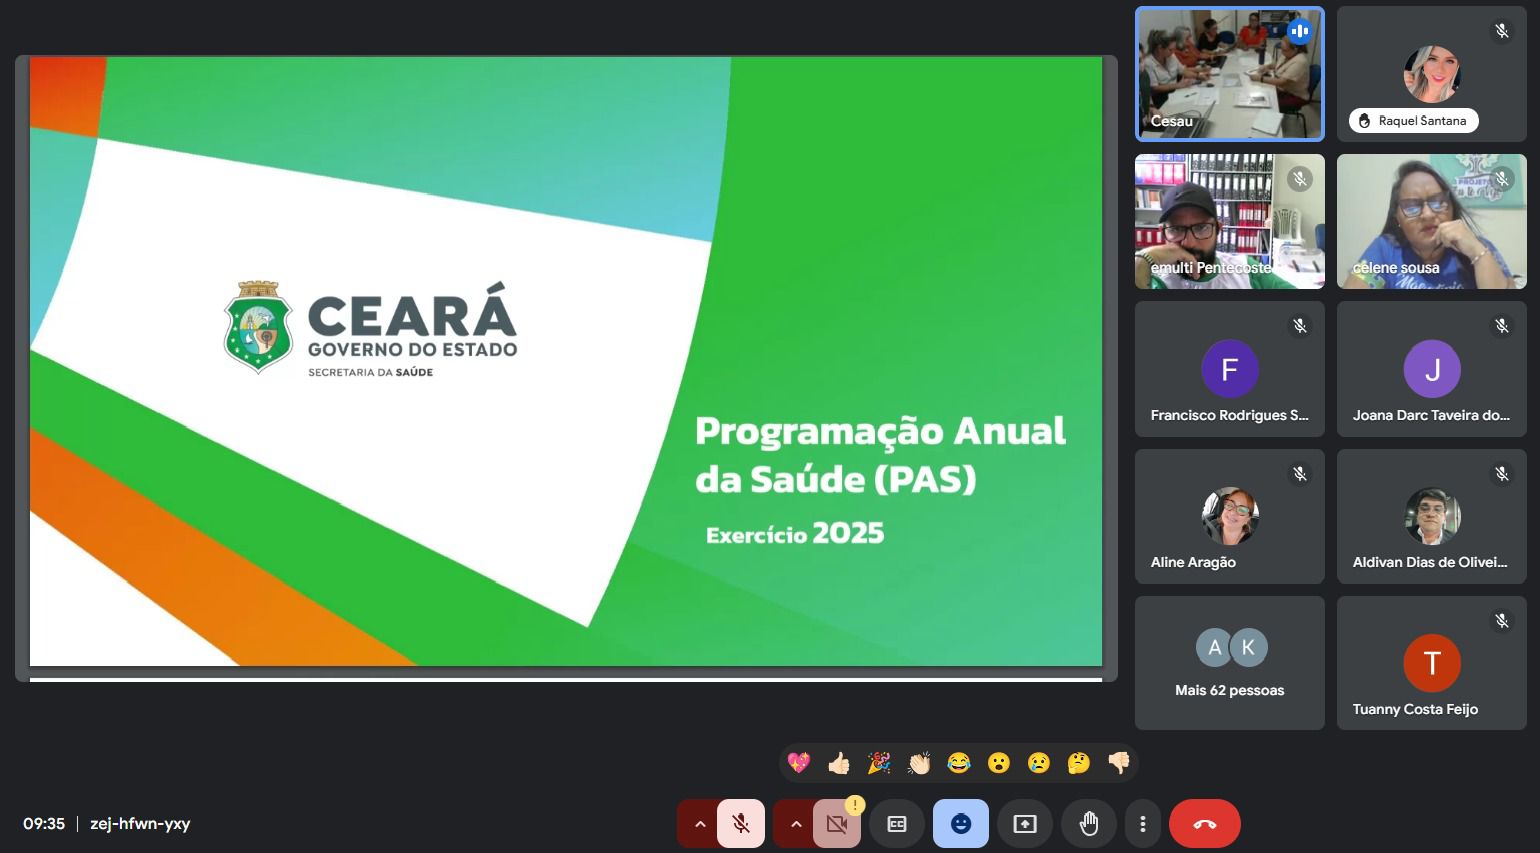Viewport: 1540px width, 853px height.
Task: Click the muted mic icon on emulti Pentecoste tile
Action: (x=1299, y=179)
